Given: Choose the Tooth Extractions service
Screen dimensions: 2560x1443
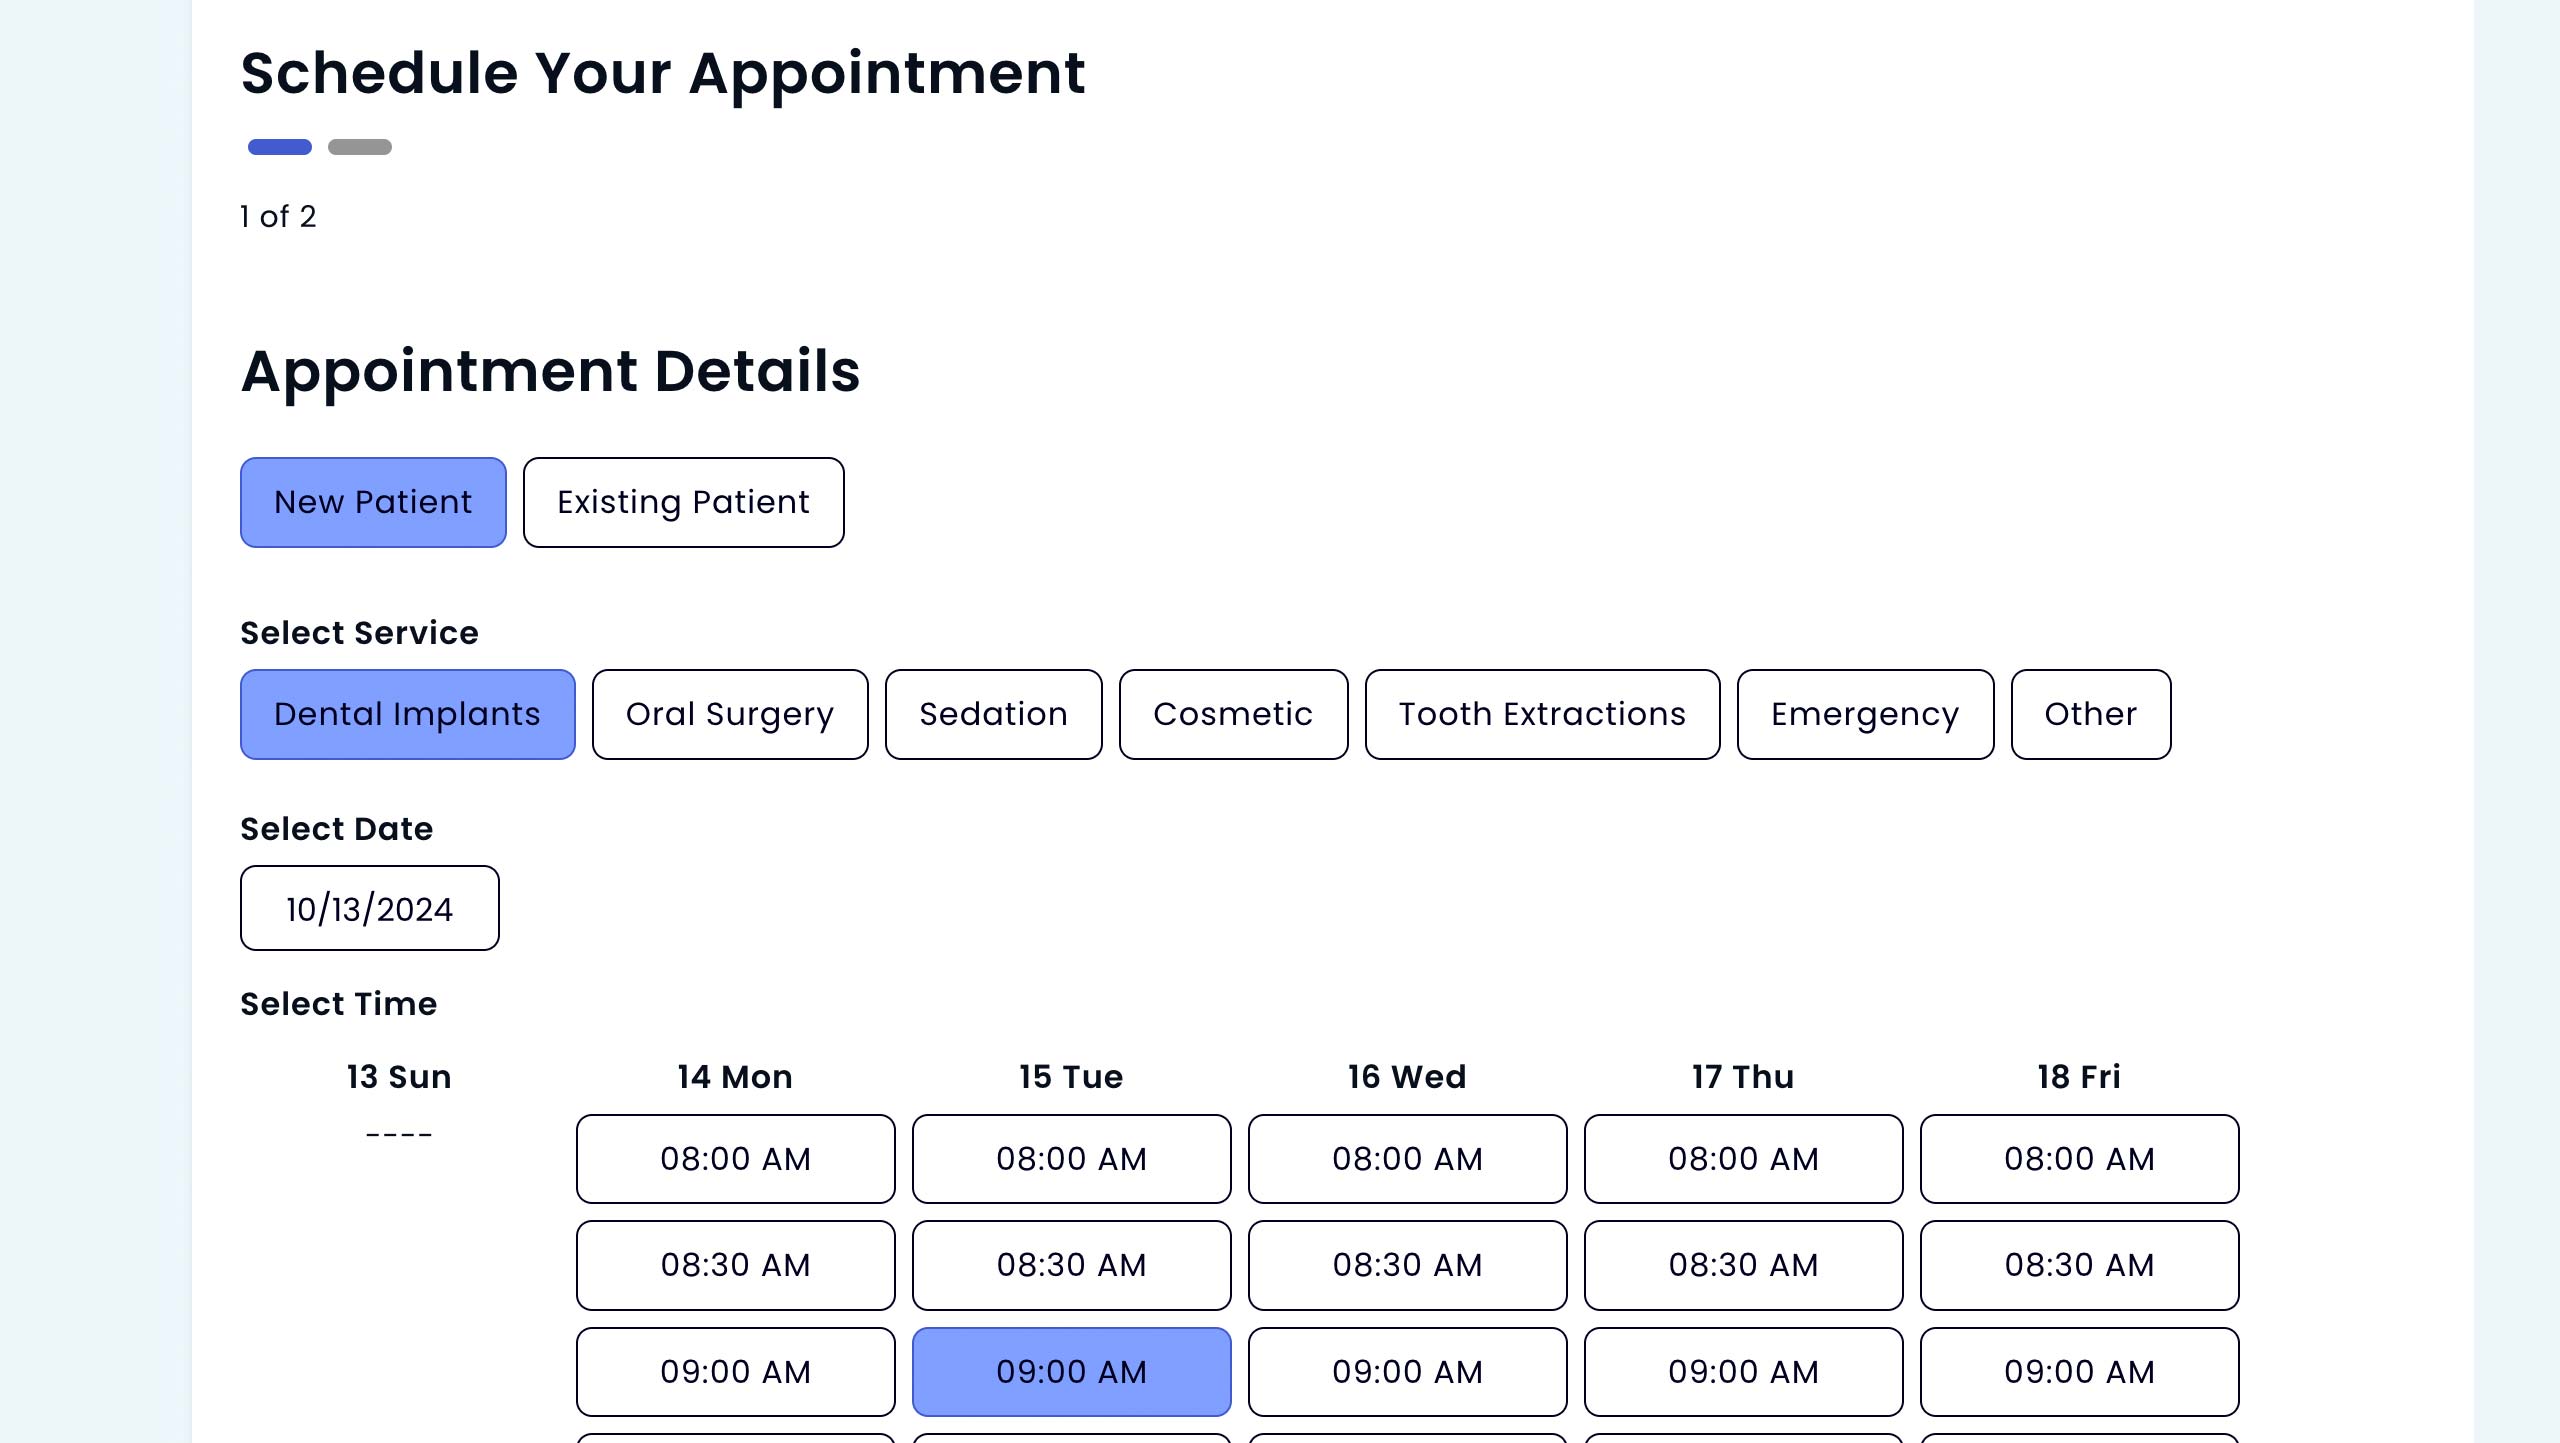Looking at the screenshot, I should [x=1542, y=714].
